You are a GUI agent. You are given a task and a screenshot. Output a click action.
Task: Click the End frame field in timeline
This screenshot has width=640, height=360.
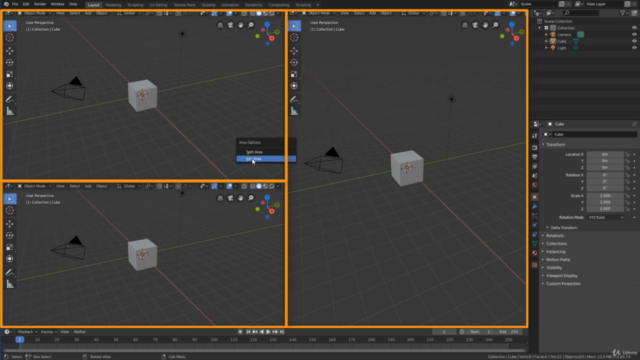[509, 332]
